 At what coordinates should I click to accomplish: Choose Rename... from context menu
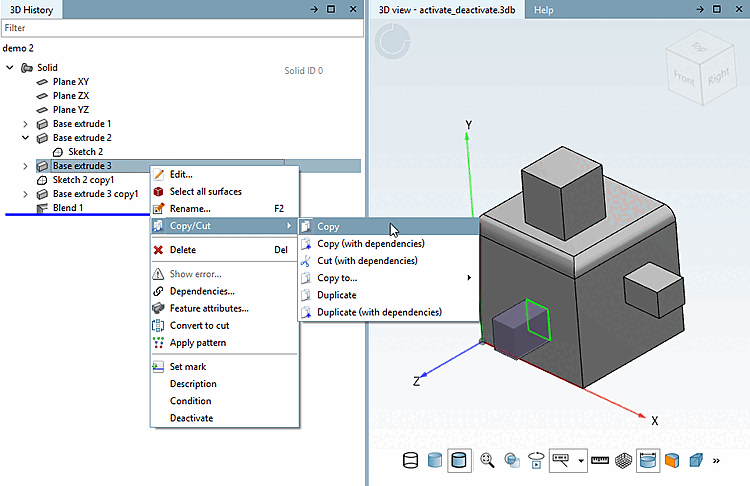tap(225, 209)
